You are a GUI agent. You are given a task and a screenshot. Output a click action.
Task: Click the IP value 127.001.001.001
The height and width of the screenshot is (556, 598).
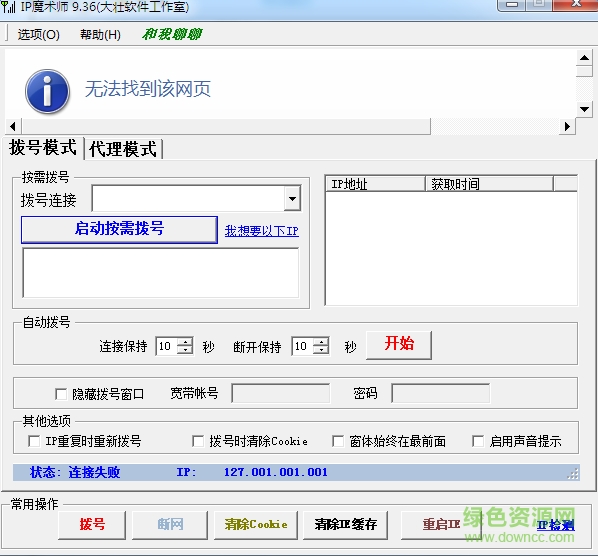point(275,472)
